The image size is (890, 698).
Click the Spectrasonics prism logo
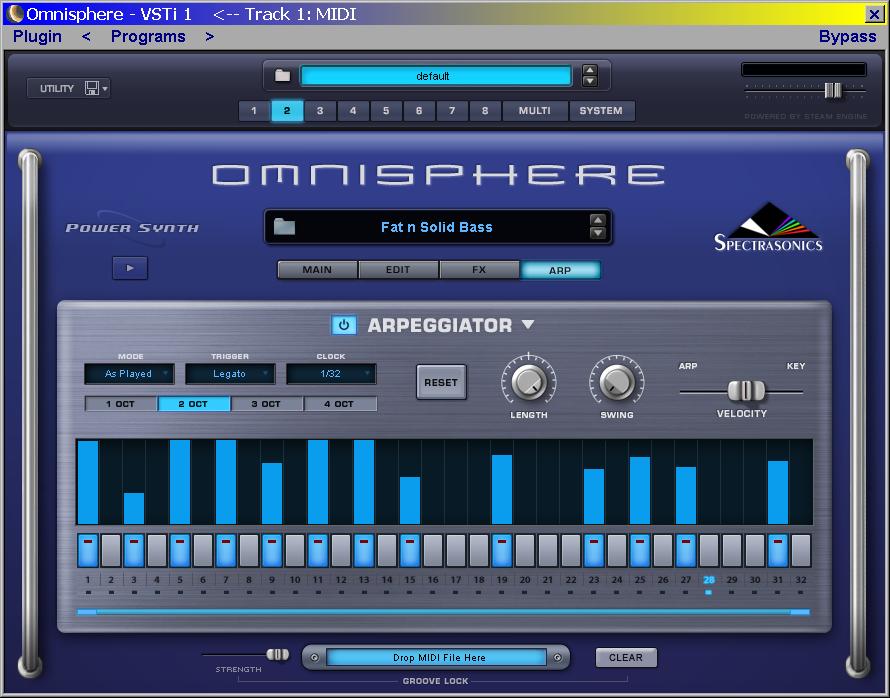(768, 226)
